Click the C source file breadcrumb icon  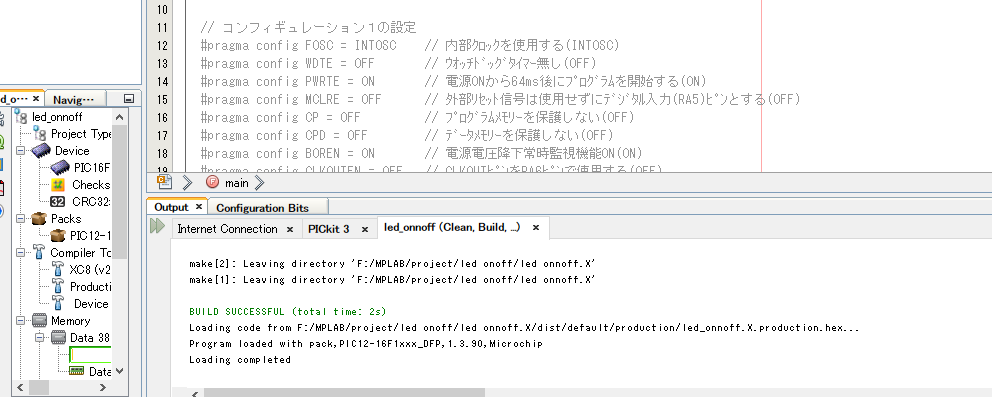tap(164, 183)
